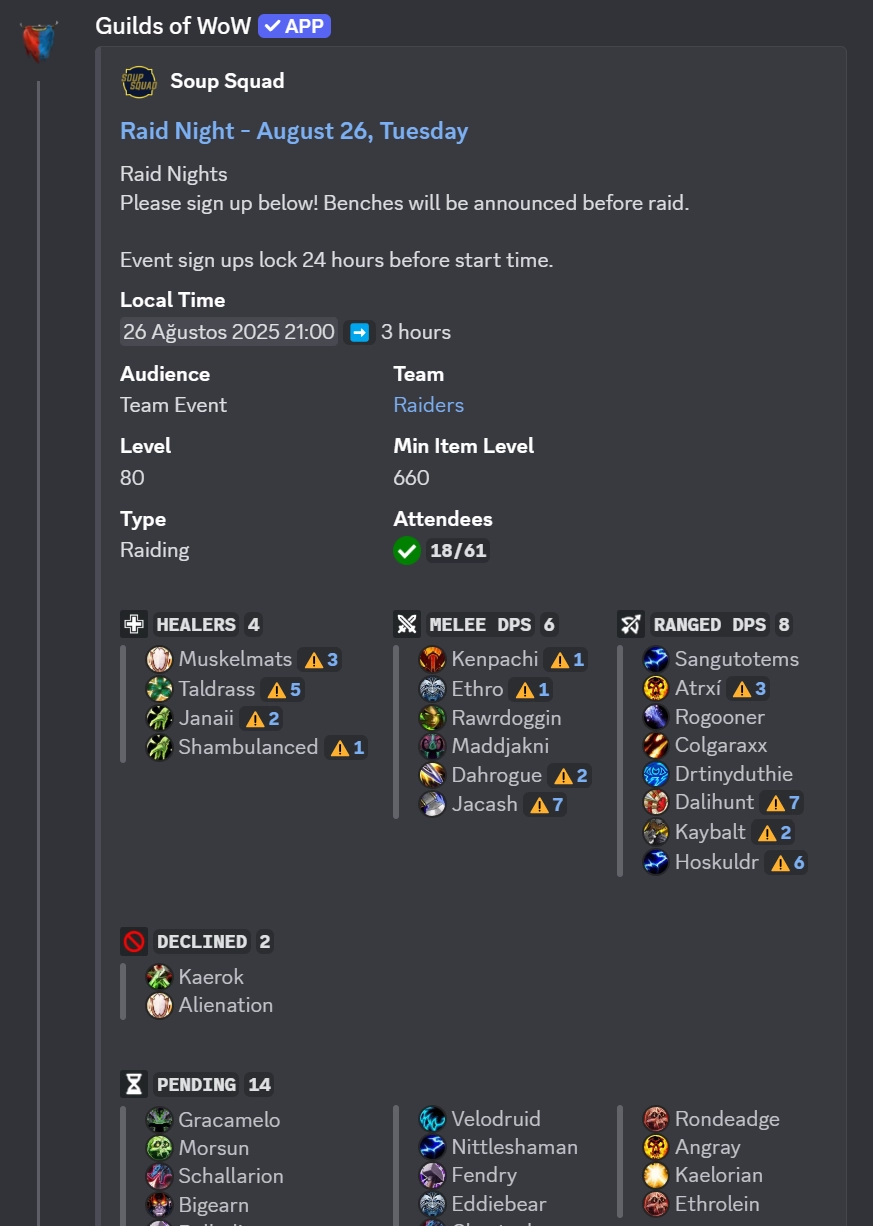Viewport: 873px width, 1226px height.
Task: Click the Raiders team link
Action: click(x=429, y=405)
